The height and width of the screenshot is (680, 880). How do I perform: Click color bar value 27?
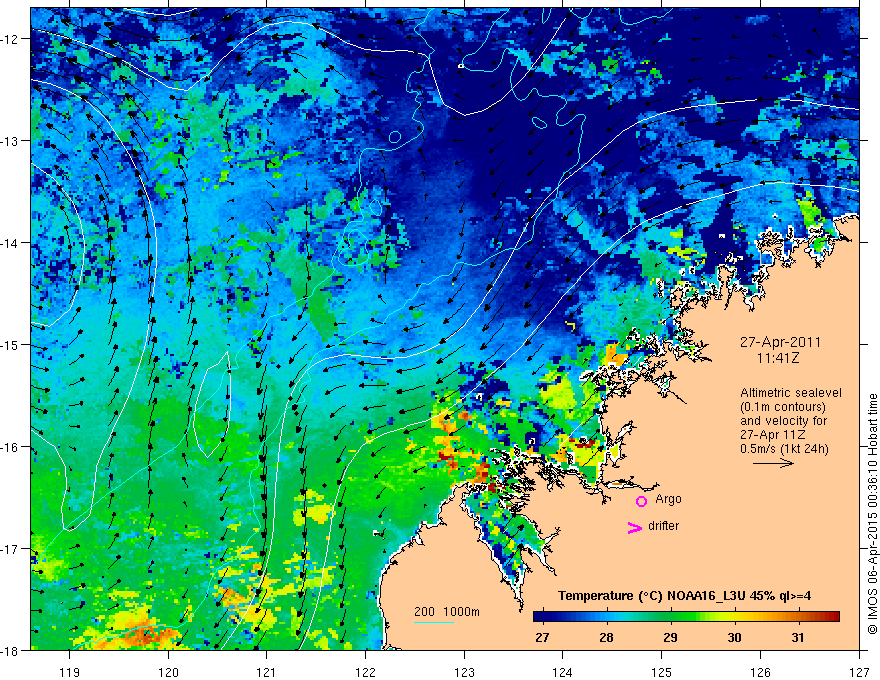click(x=542, y=637)
